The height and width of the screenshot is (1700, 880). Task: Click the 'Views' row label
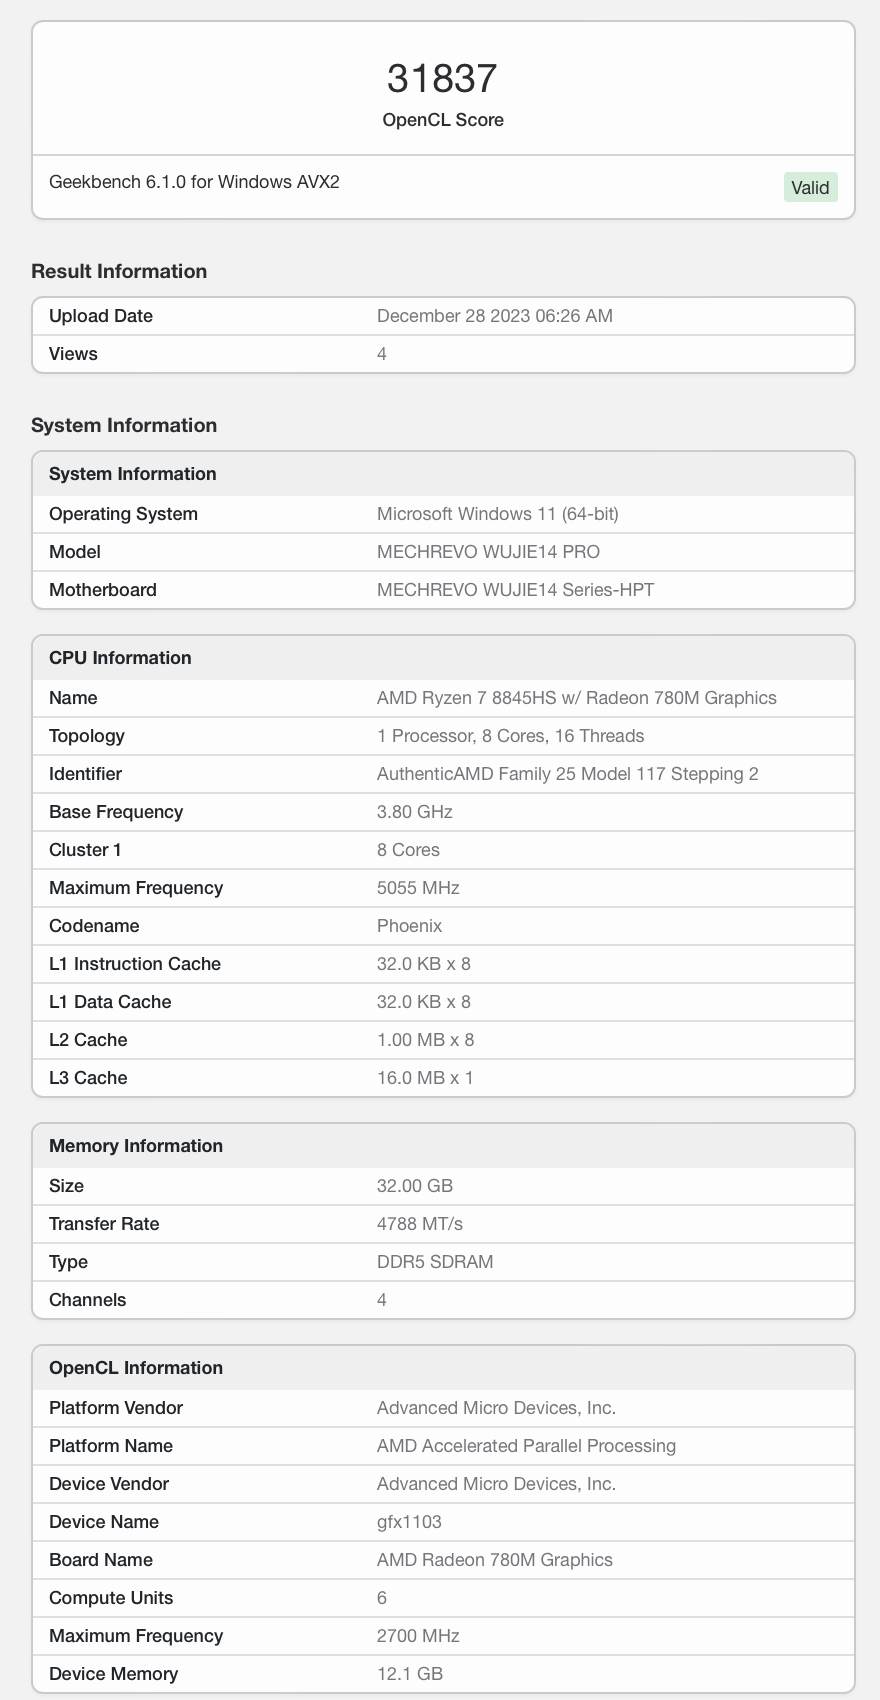[x=73, y=354]
